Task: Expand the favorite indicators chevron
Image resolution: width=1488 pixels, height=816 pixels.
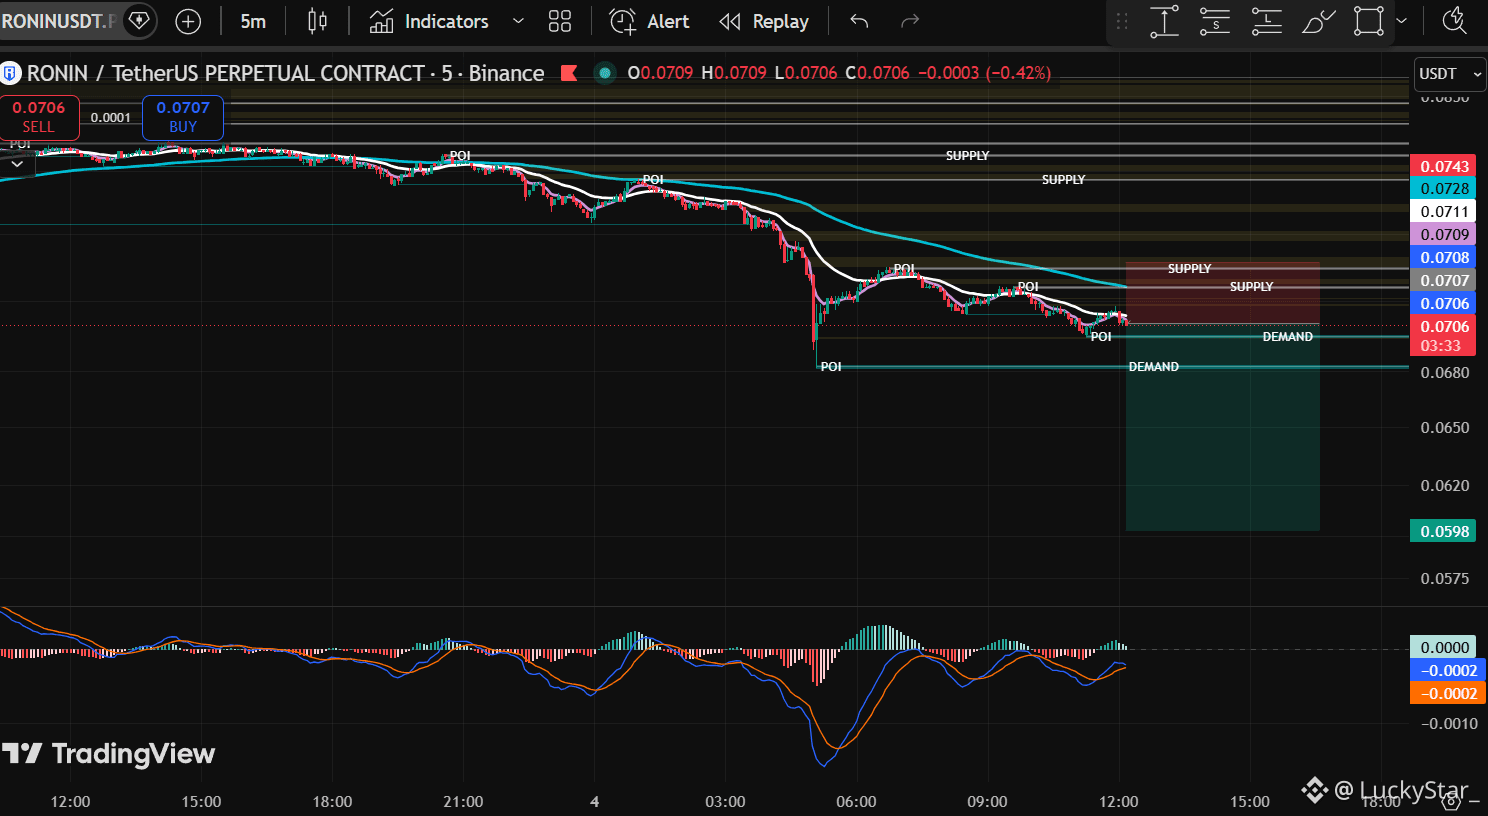Action: (518, 21)
